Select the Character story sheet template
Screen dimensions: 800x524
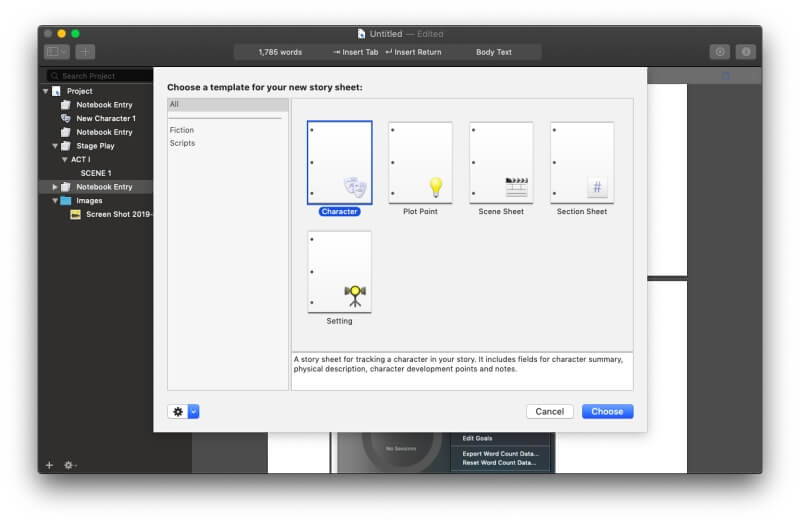click(339, 162)
